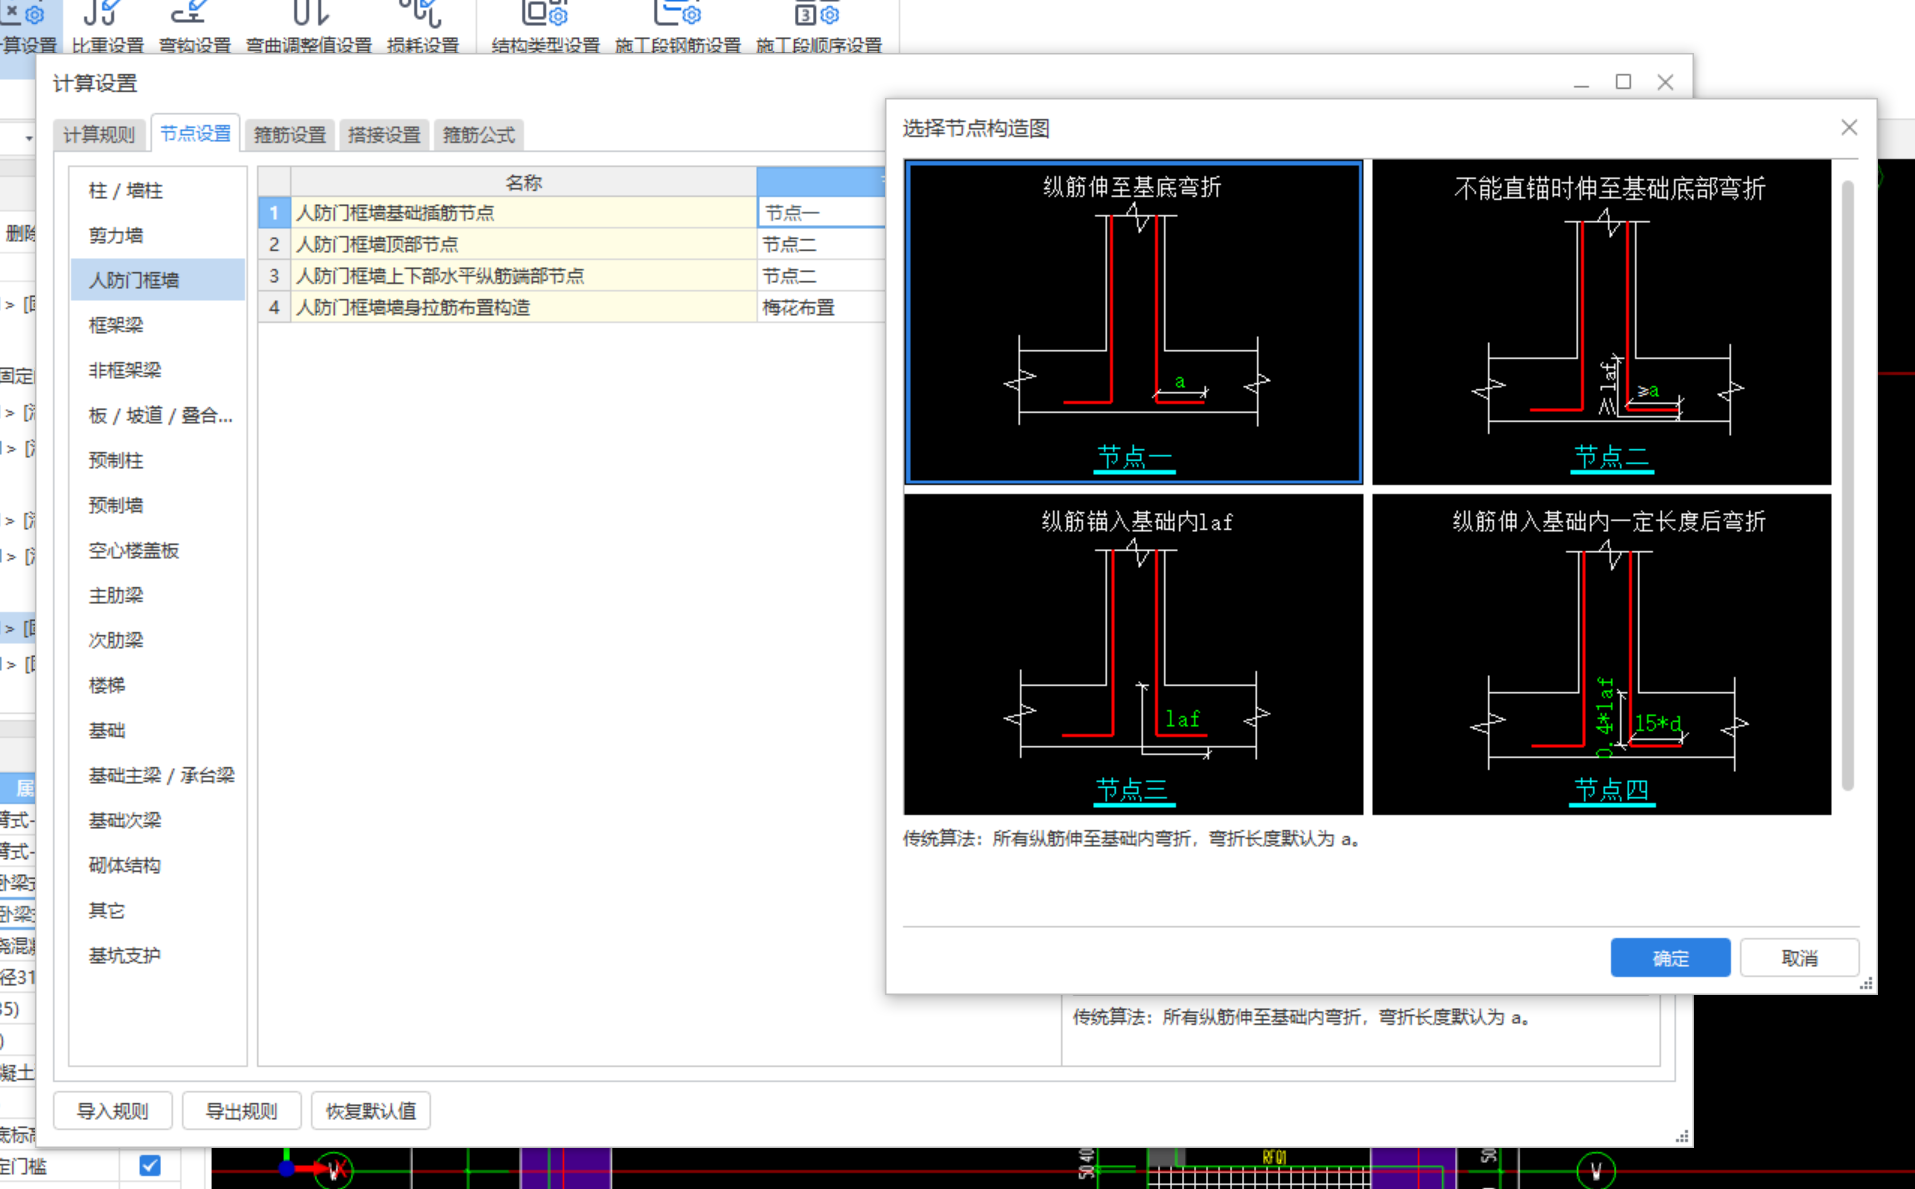This screenshot has height=1189, width=1915.
Task: Select 其它 category
Action: pos(158,910)
